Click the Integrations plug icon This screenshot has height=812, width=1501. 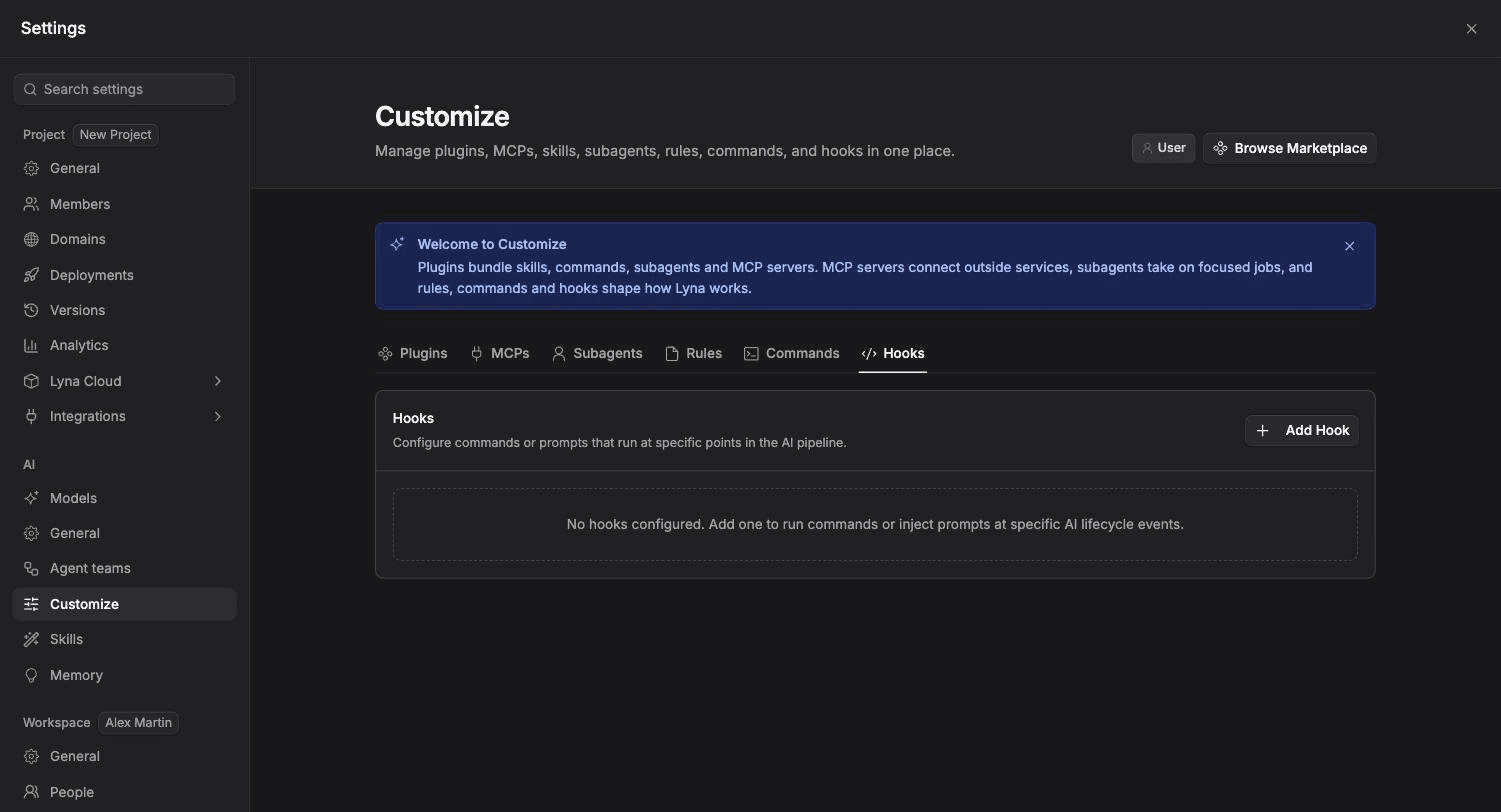(x=31, y=417)
